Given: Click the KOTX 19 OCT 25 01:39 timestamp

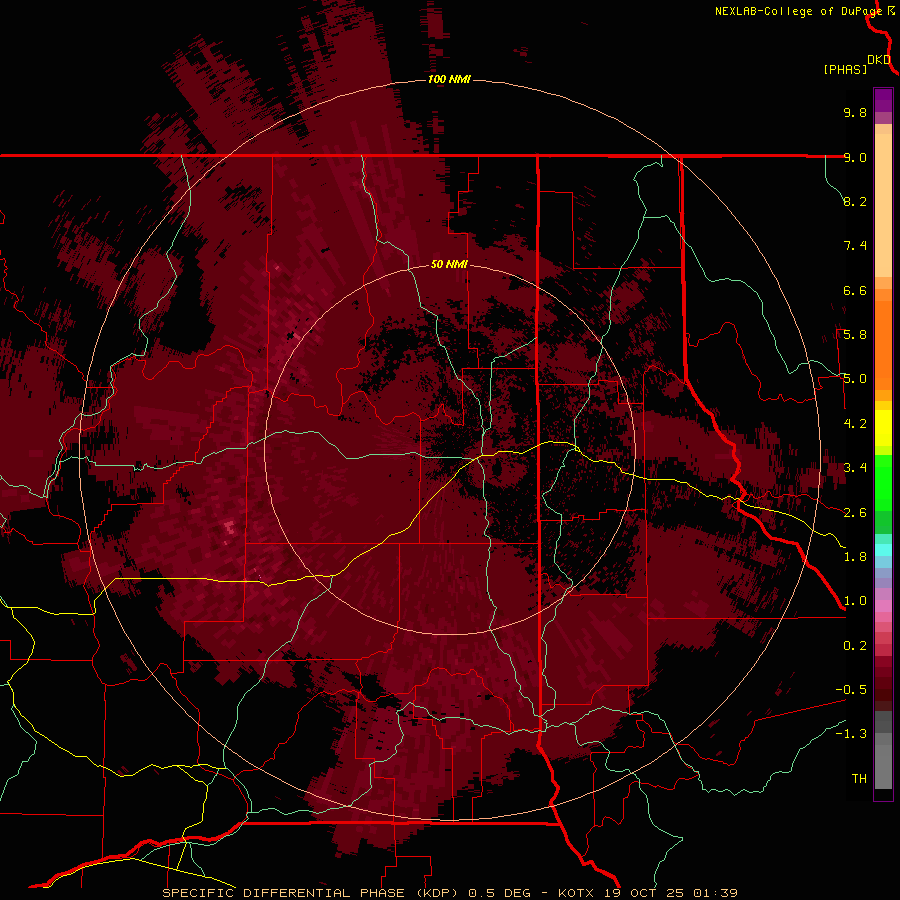Looking at the screenshot, I should coord(648,893).
